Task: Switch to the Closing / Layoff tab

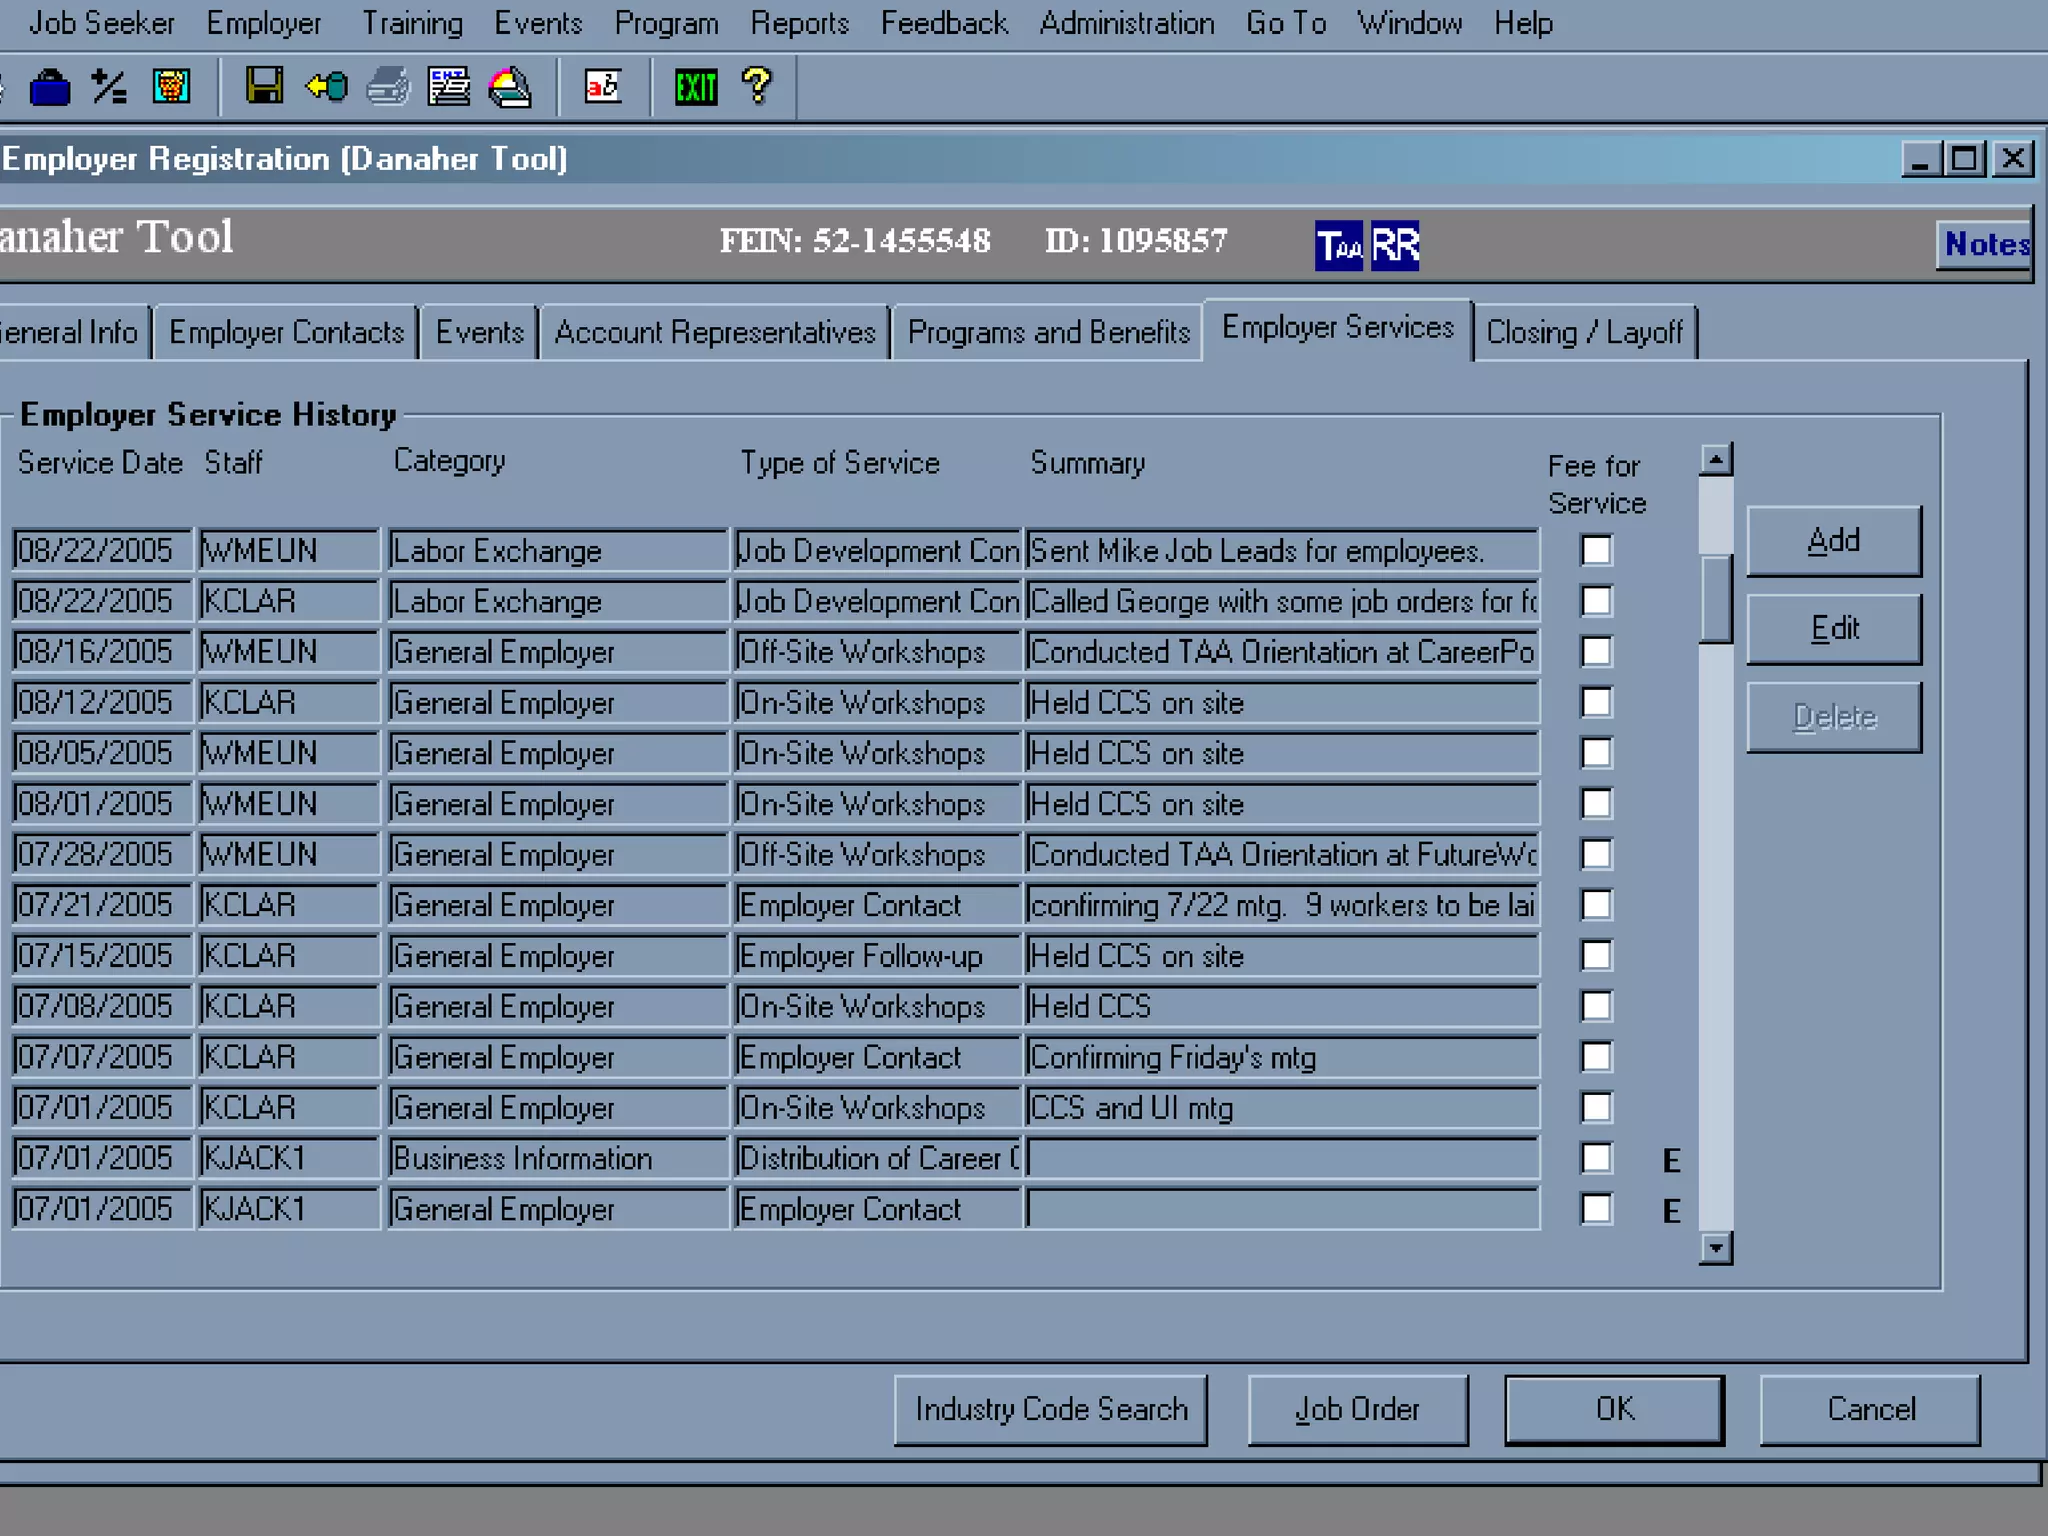Action: pos(1584,332)
